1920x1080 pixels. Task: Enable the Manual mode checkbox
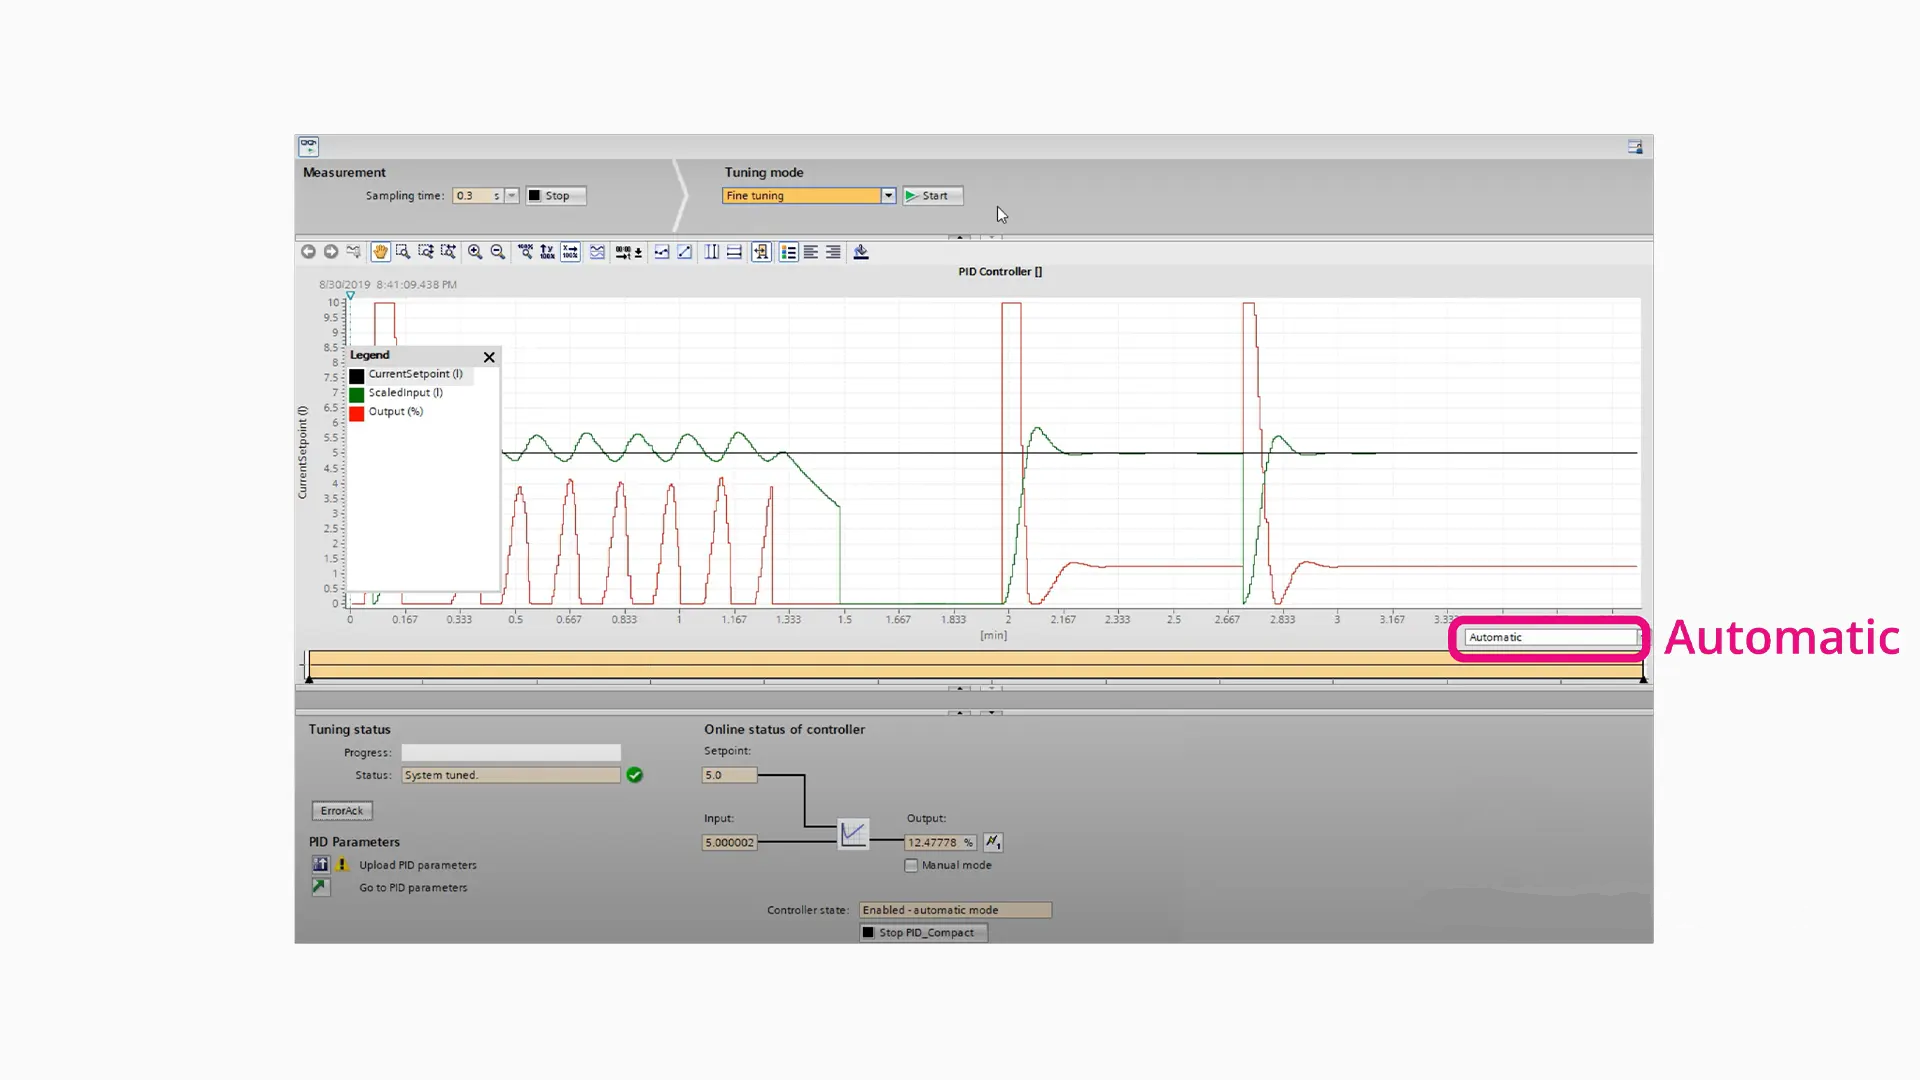coord(911,866)
